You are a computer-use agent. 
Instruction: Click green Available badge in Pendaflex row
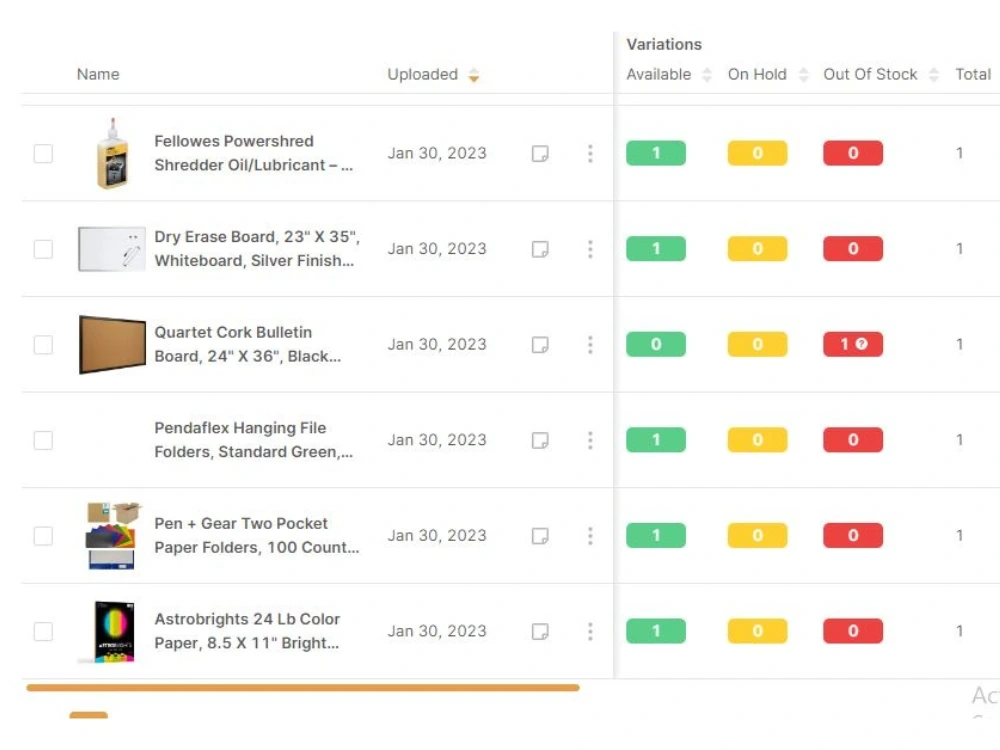tap(656, 440)
